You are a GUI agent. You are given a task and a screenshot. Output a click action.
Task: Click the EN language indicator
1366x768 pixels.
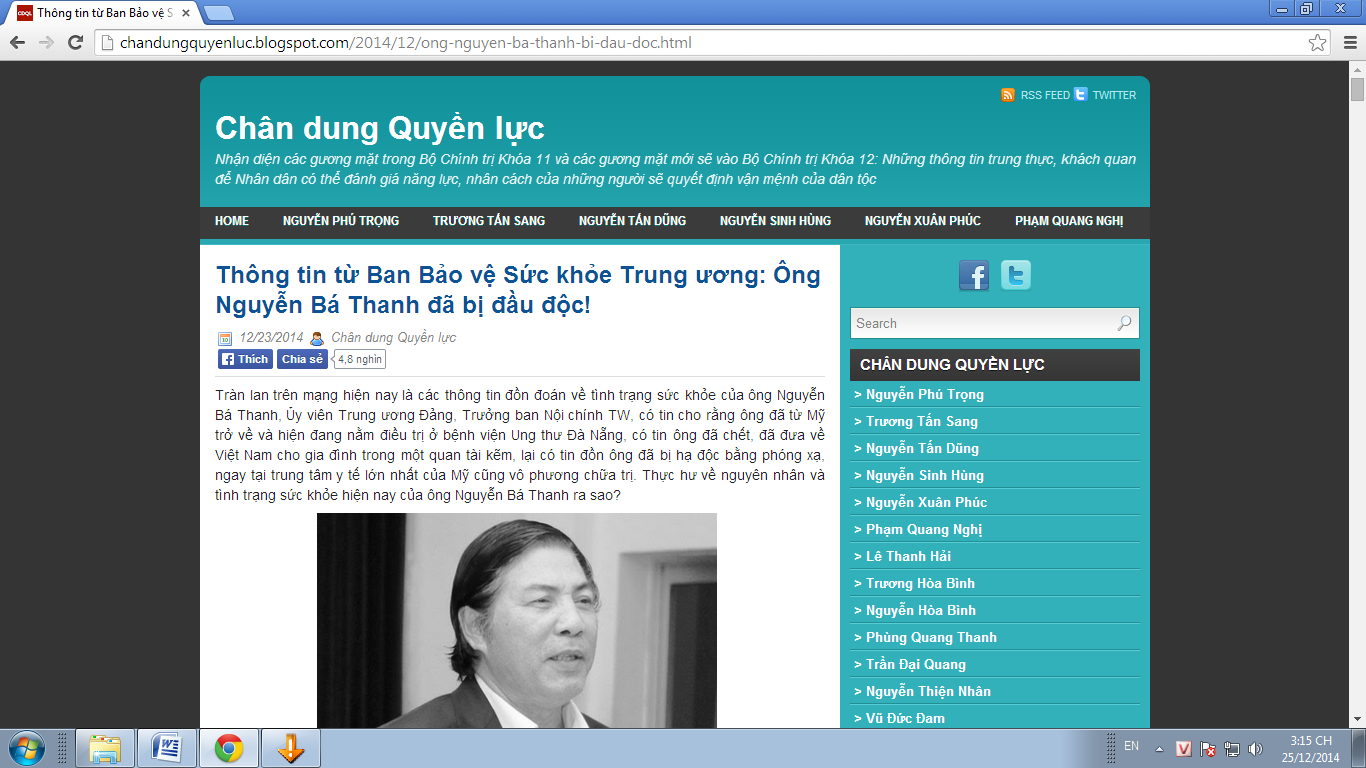tap(1131, 746)
